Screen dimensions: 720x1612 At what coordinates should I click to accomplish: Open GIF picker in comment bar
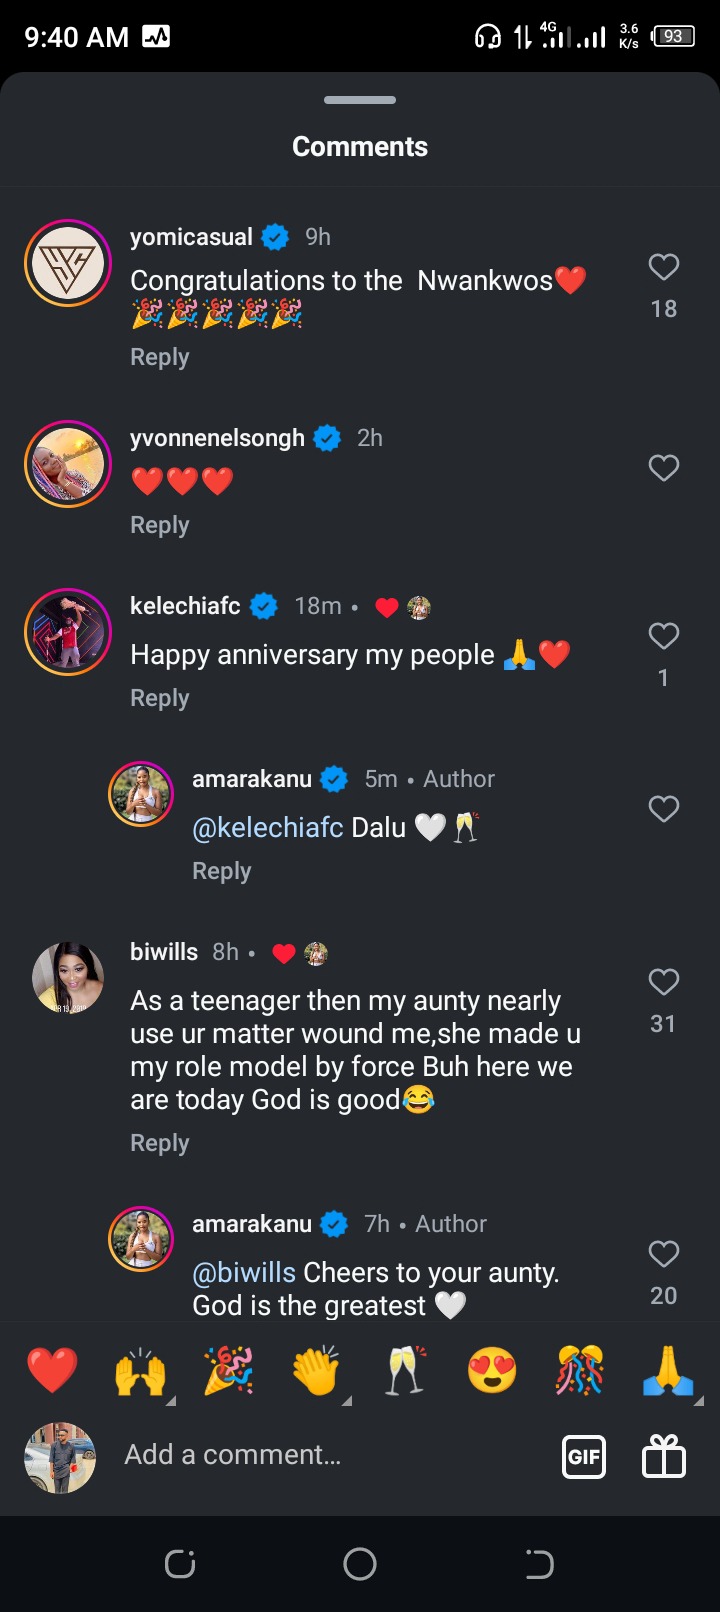pyautogui.click(x=584, y=1456)
